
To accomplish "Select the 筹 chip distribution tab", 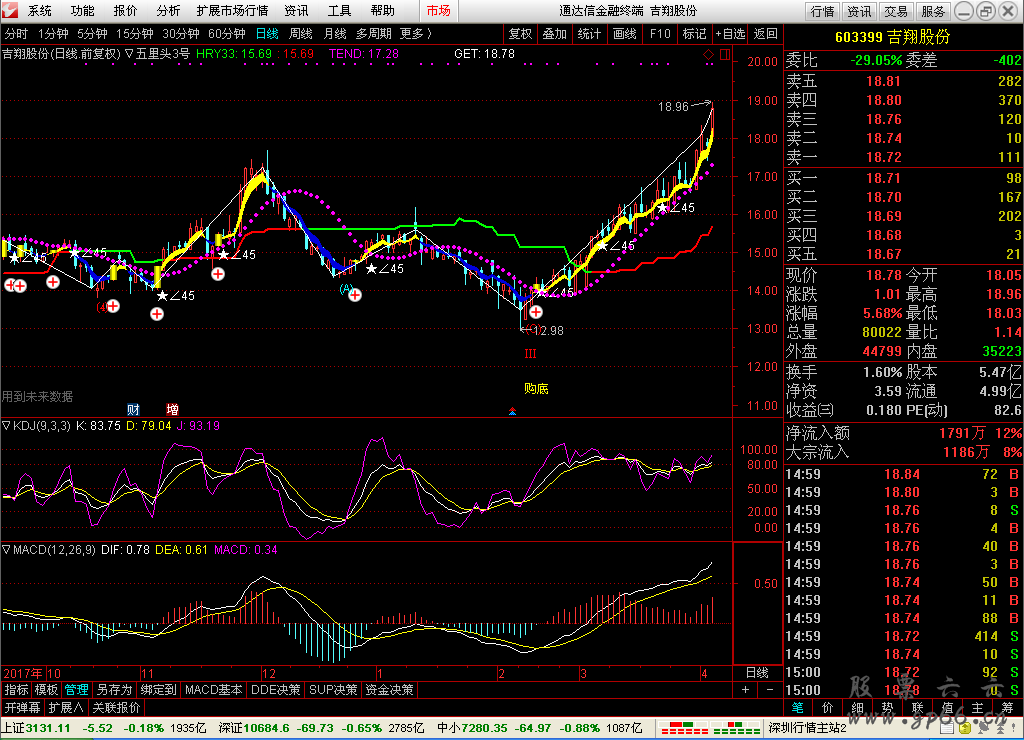I will tap(1008, 708).
